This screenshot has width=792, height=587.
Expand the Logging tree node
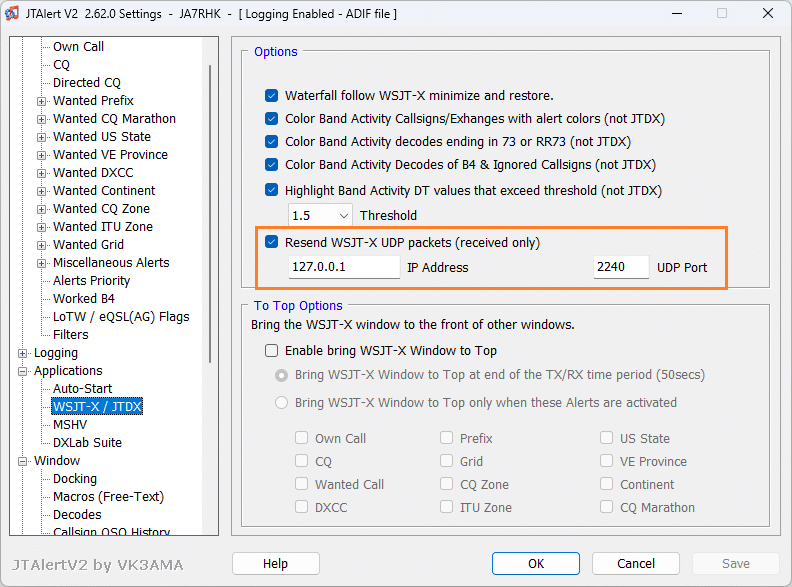(x=22, y=353)
